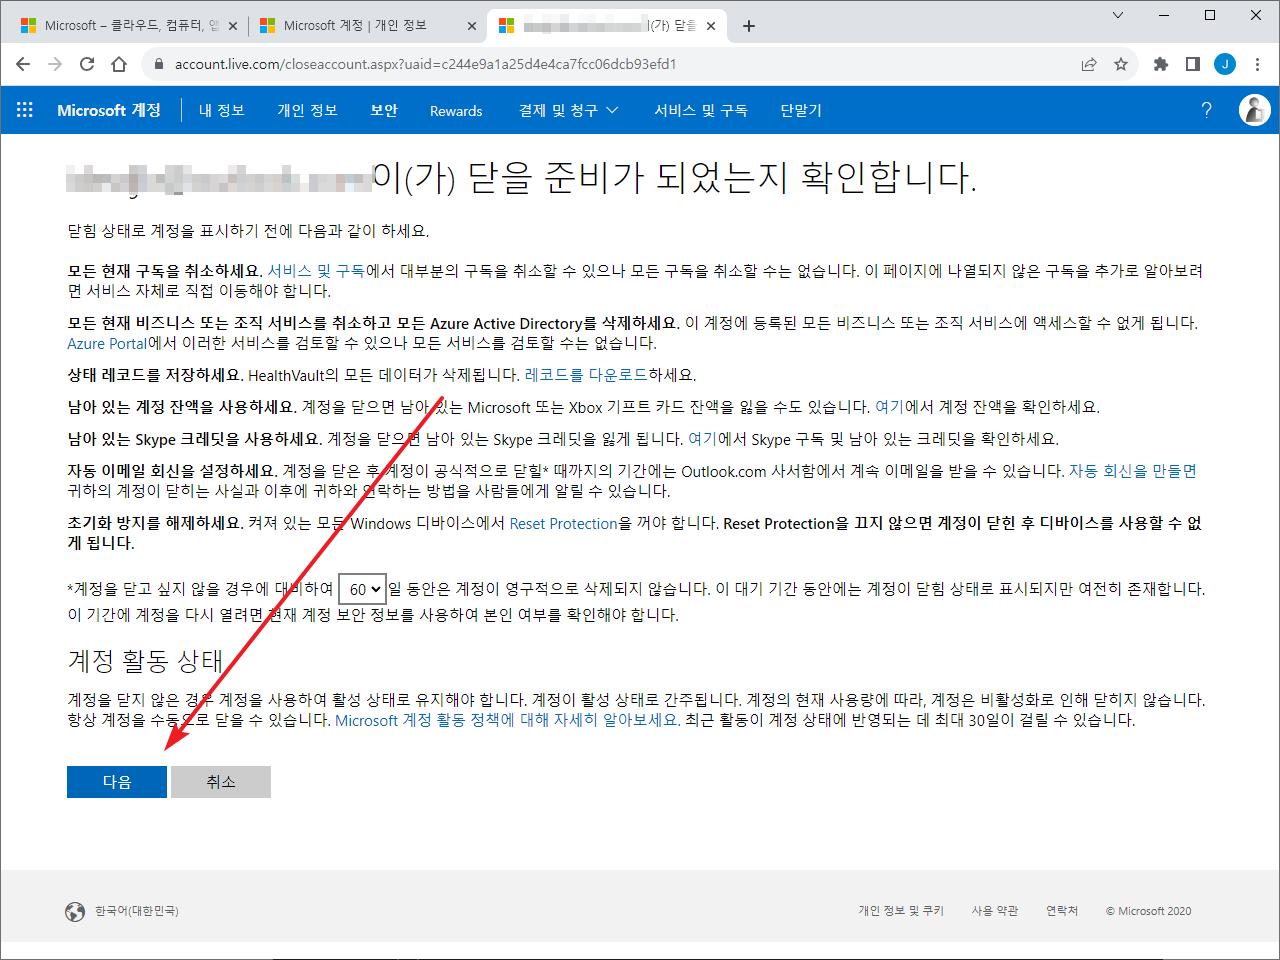Image resolution: width=1280 pixels, height=960 pixels.
Task: Share this page from address bar
Action: (x=1089, y=64)
